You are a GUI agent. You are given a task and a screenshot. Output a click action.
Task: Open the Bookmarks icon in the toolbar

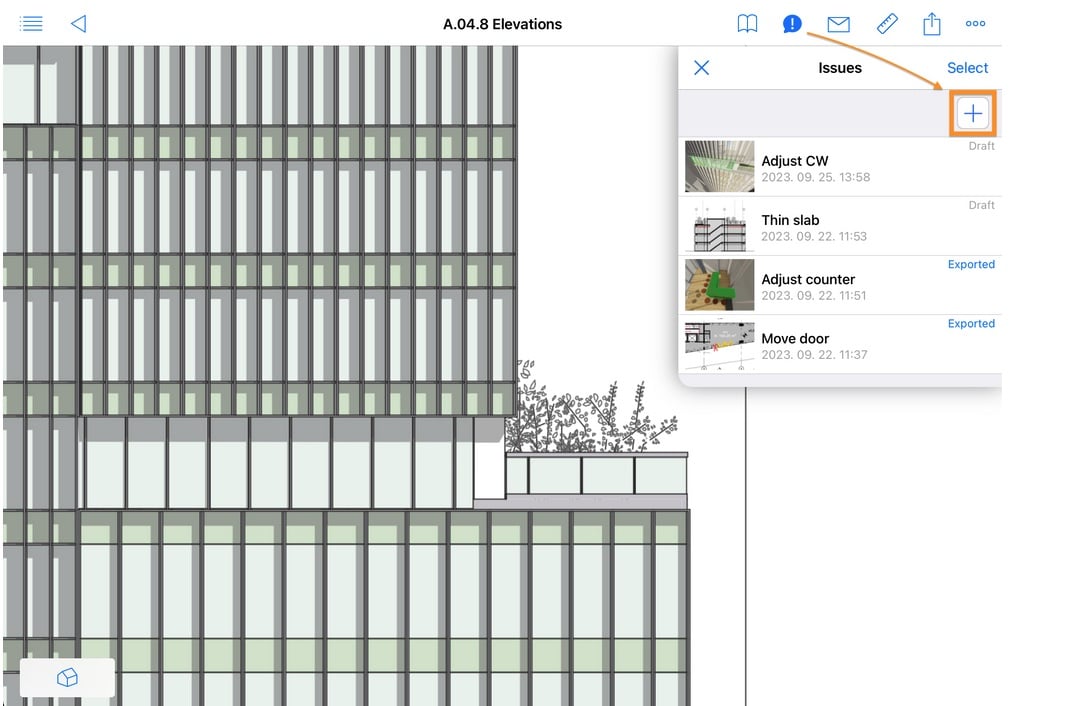click(747, 23)
